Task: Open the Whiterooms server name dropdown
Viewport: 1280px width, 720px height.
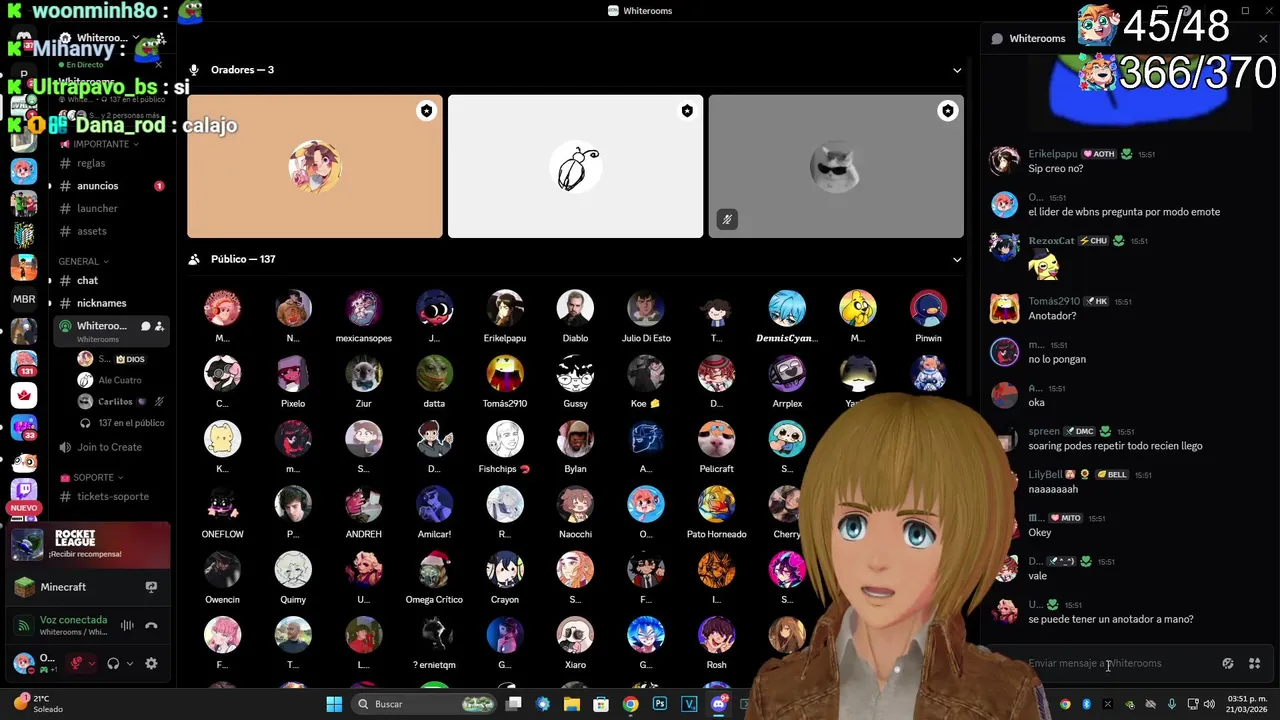Action: (110, 38)
